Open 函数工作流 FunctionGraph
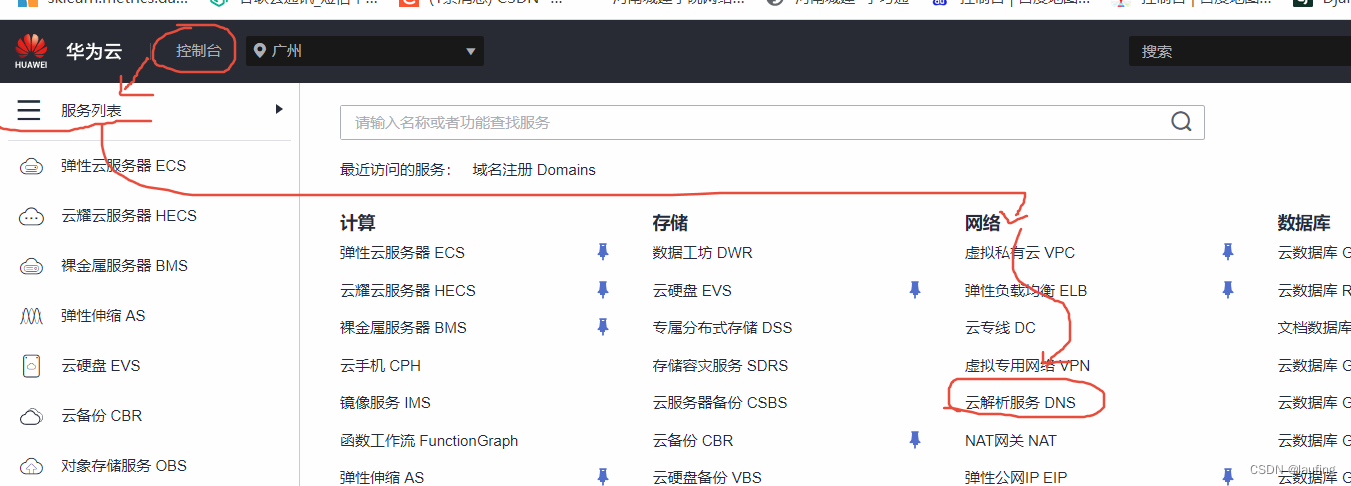This screenshot has height=486, width=1351. pos(429,441)
